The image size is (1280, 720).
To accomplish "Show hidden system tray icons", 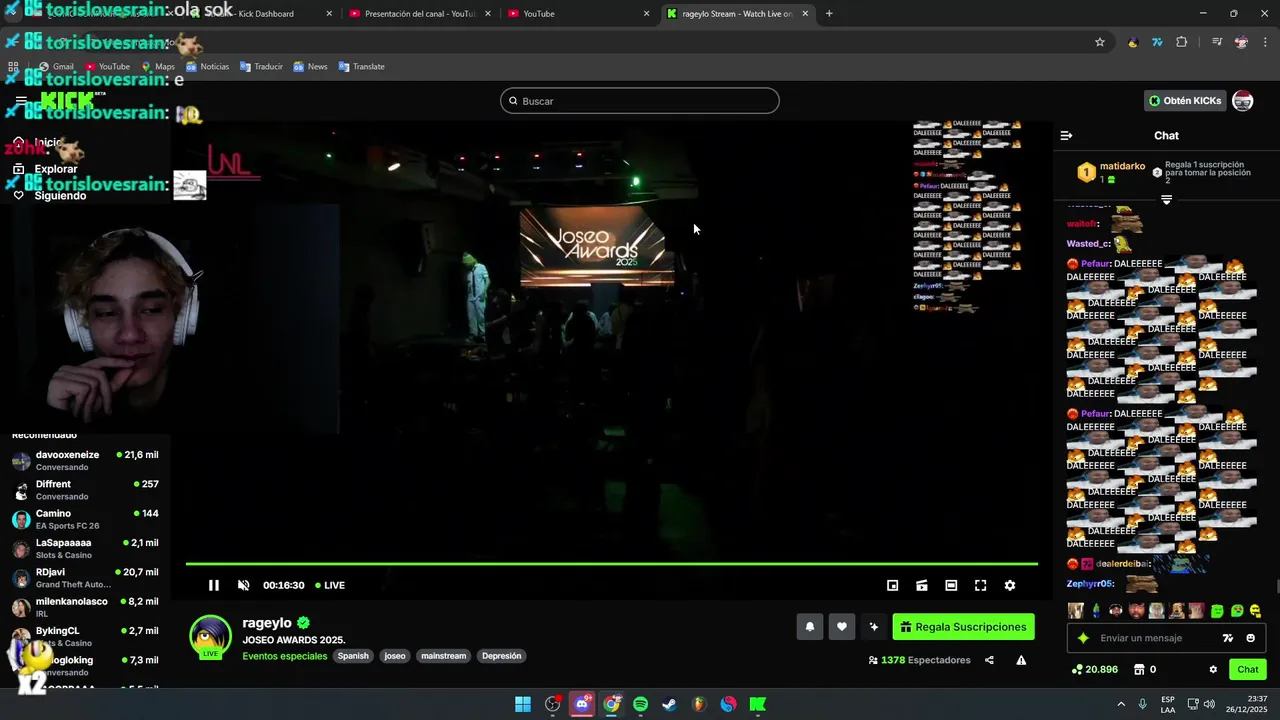I will (x=1120, y=704).
